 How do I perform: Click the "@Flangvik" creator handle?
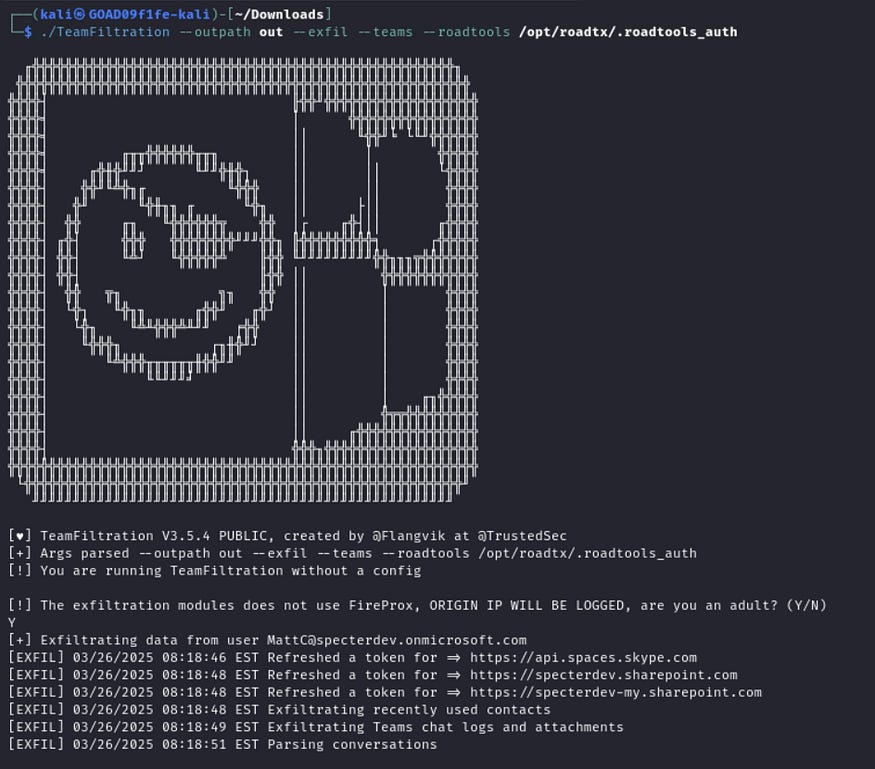pos(408,536)
